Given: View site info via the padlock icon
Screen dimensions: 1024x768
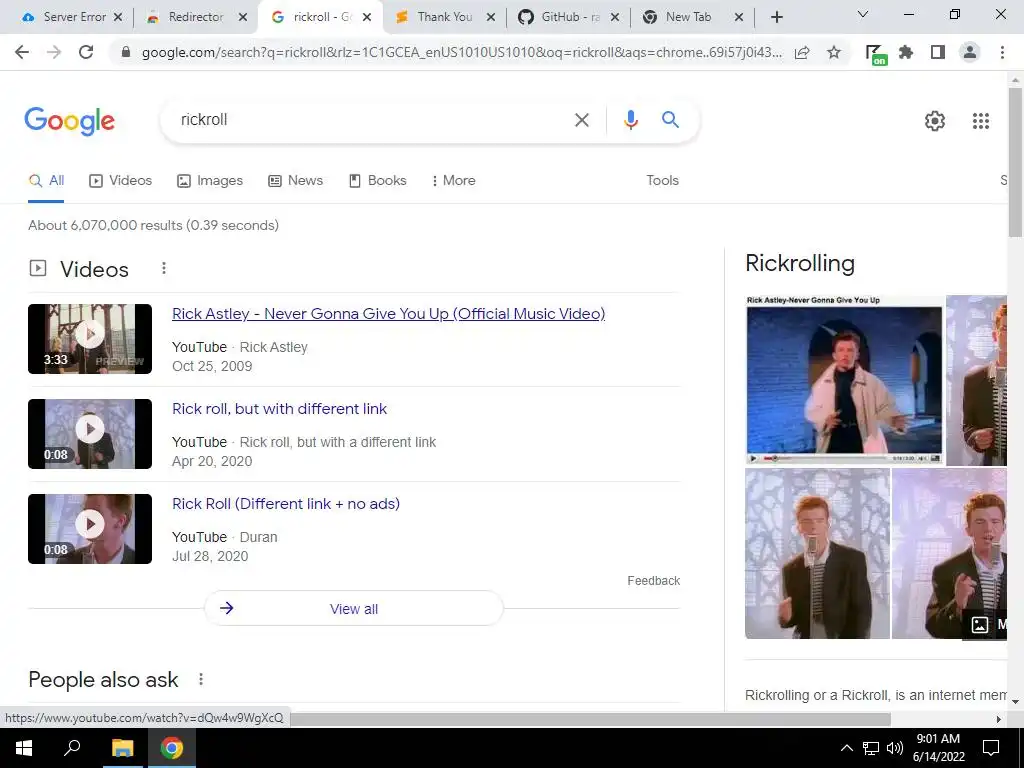Looking at the screenshot, I should tap(126, 52).
